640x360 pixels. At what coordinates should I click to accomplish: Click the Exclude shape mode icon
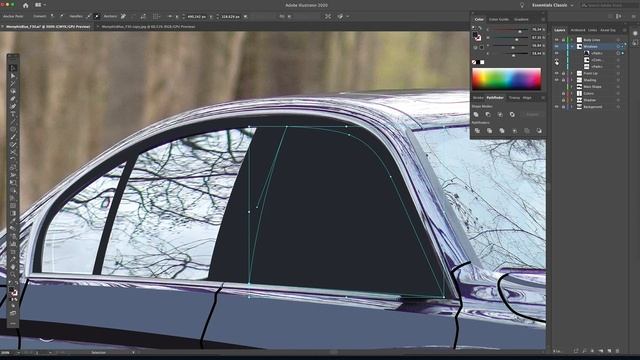[x=512, y=114]
